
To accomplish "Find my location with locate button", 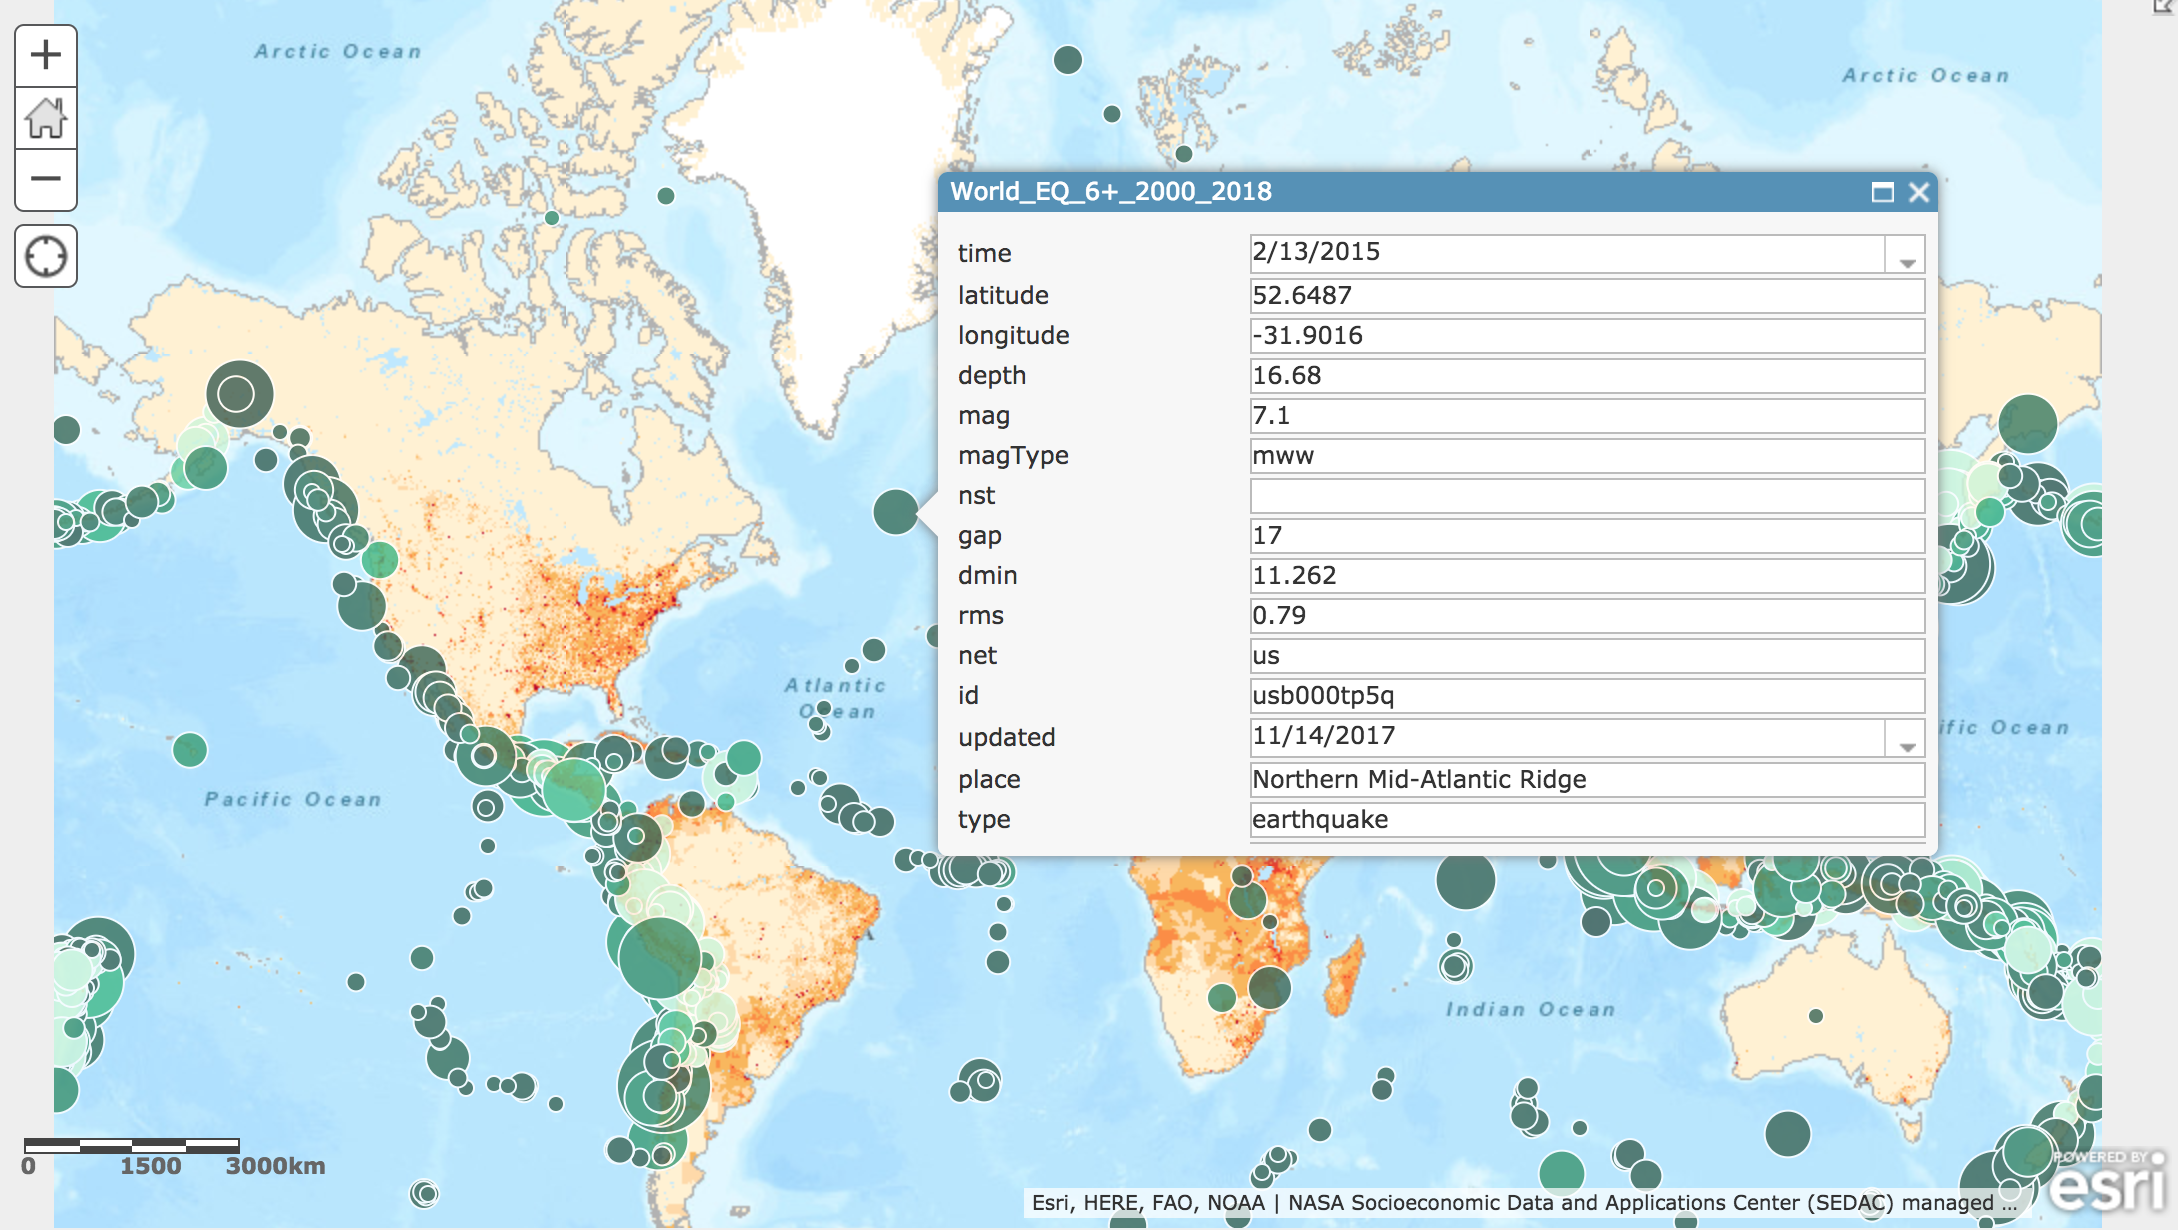I will pos(46,256).
